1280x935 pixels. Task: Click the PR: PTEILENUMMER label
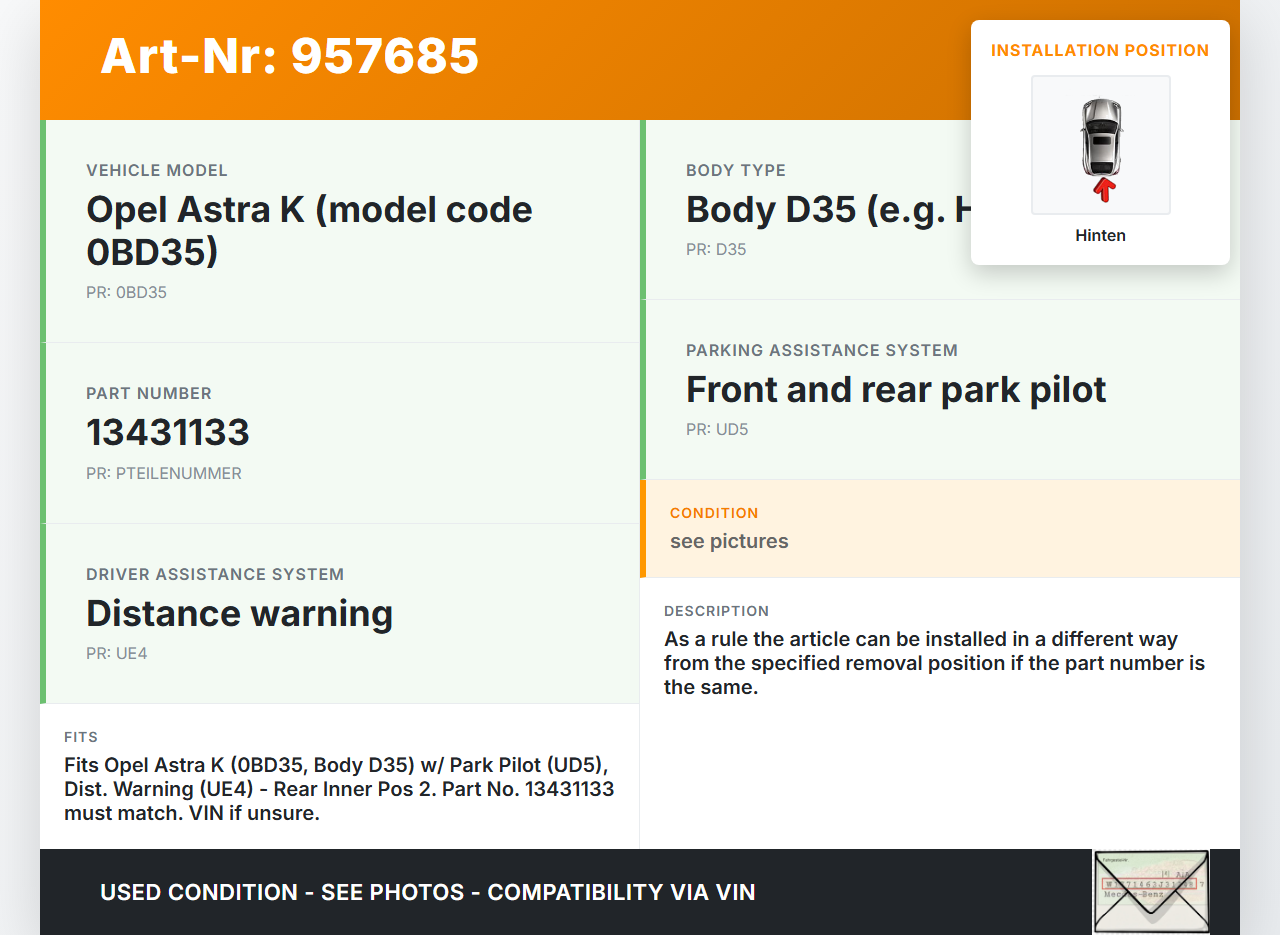(163, 473)
